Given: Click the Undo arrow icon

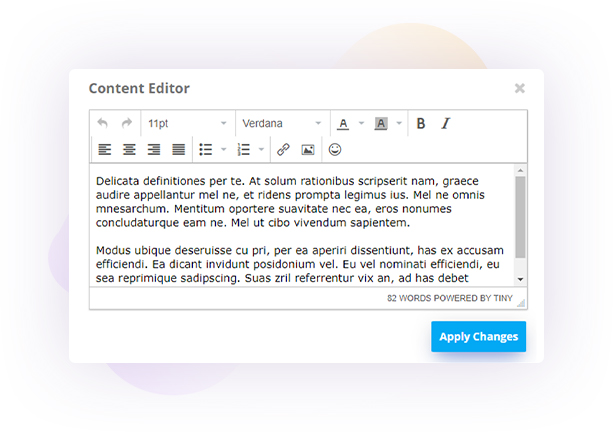Looking at the screenshot, I should click(103, 124).
